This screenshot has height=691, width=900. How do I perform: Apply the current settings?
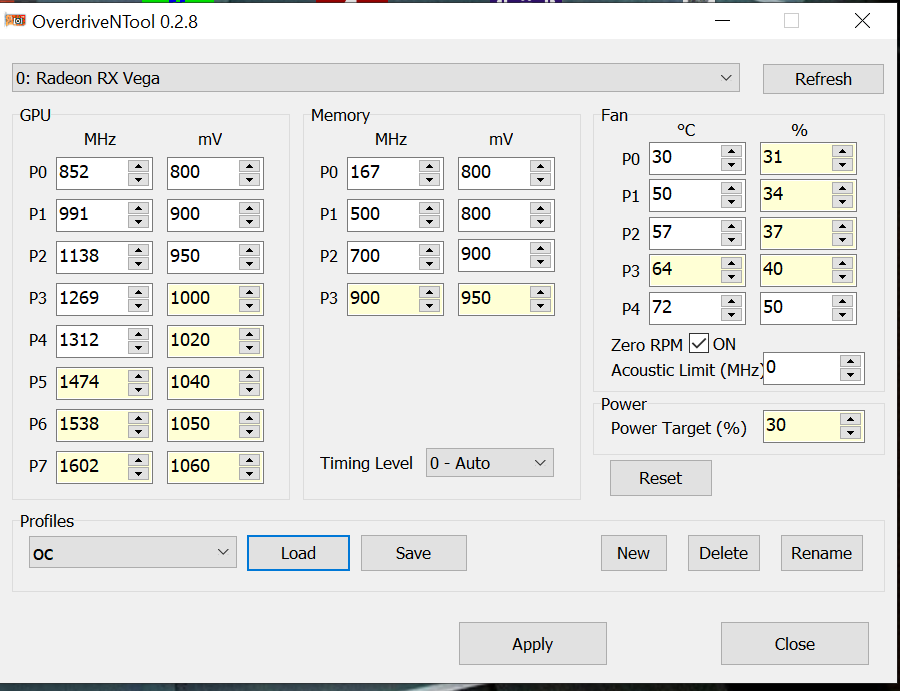click(533, 643)
